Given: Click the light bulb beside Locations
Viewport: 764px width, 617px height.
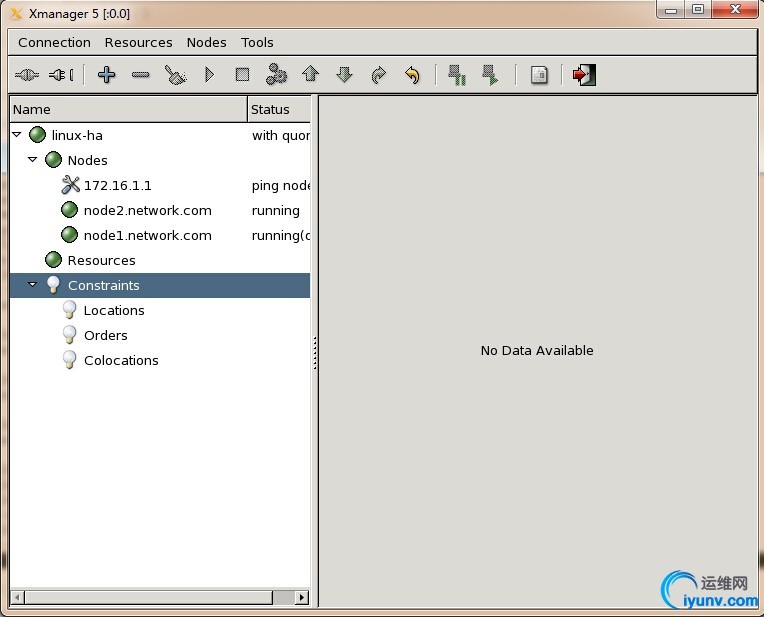Looking at the screenshot, I should click(70, 309).
